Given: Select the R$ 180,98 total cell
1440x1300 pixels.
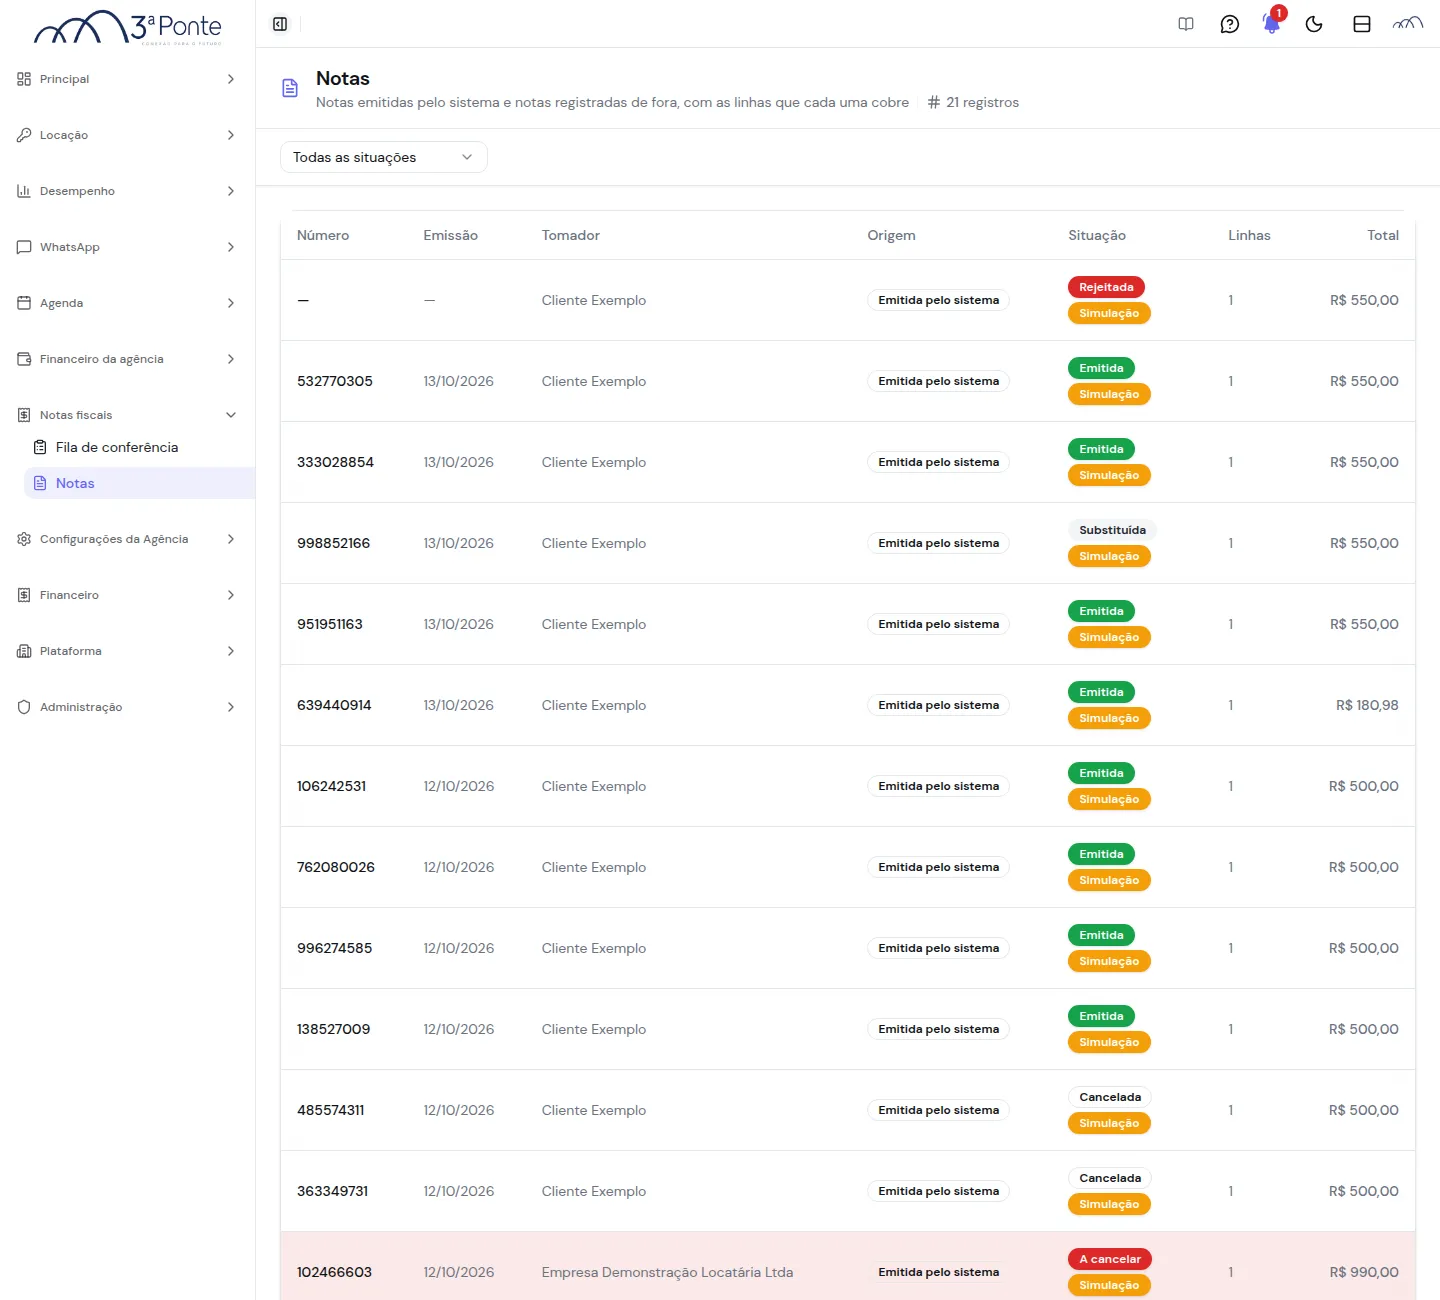Looking at the screenshot, I should [x=1367, y=705].
